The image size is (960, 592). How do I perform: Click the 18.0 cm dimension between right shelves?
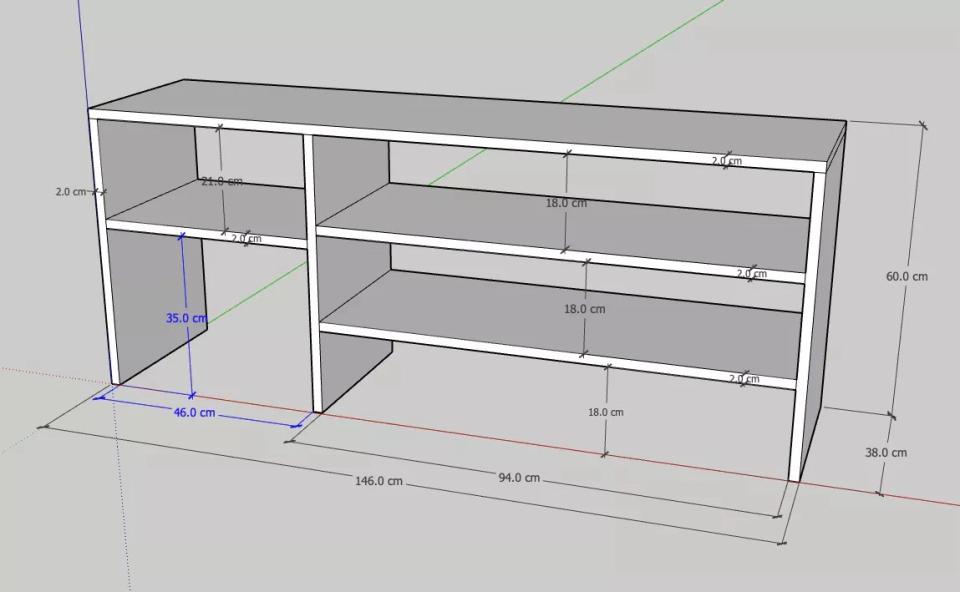click(584, 309)
